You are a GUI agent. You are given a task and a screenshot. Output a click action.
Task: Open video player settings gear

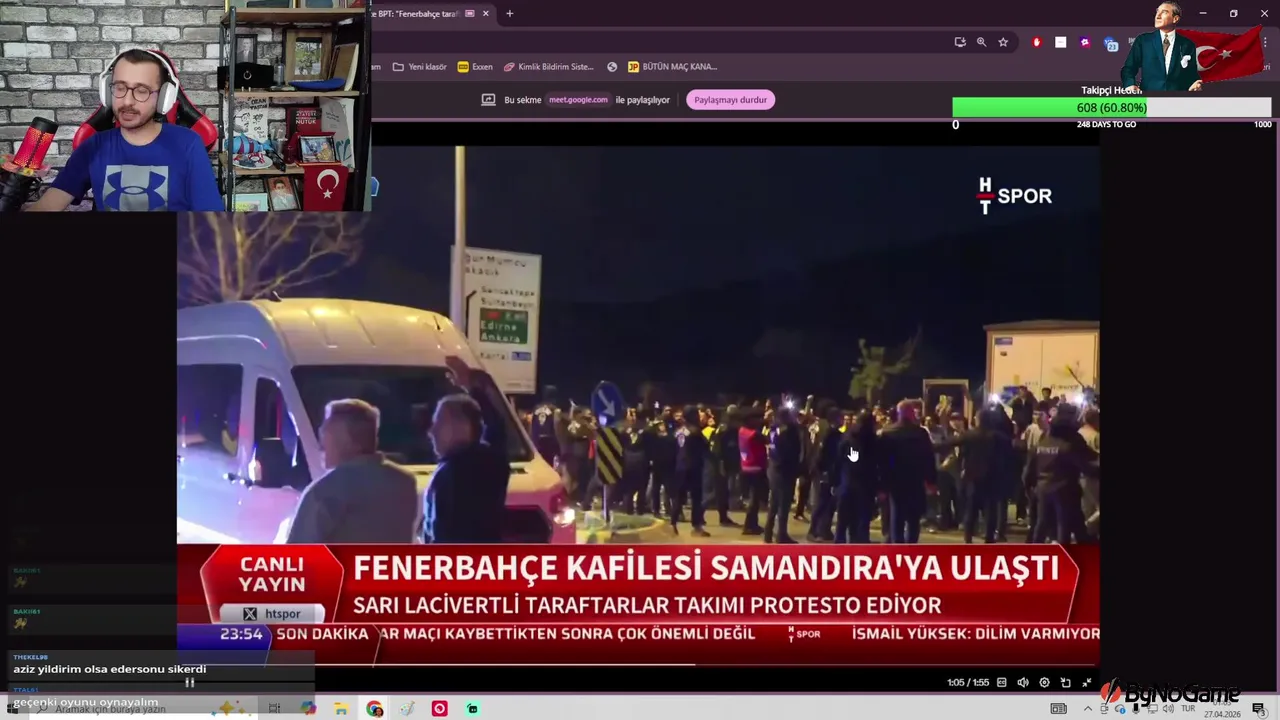click(1044, 682)
